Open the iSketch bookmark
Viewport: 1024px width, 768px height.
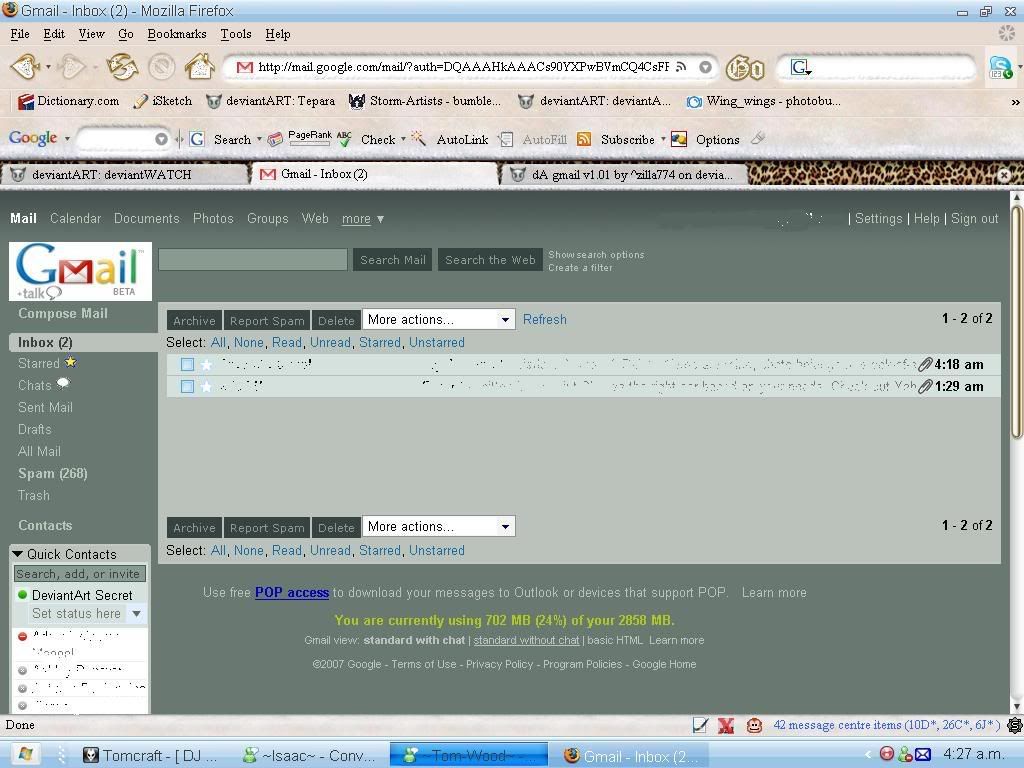[163, 101]
